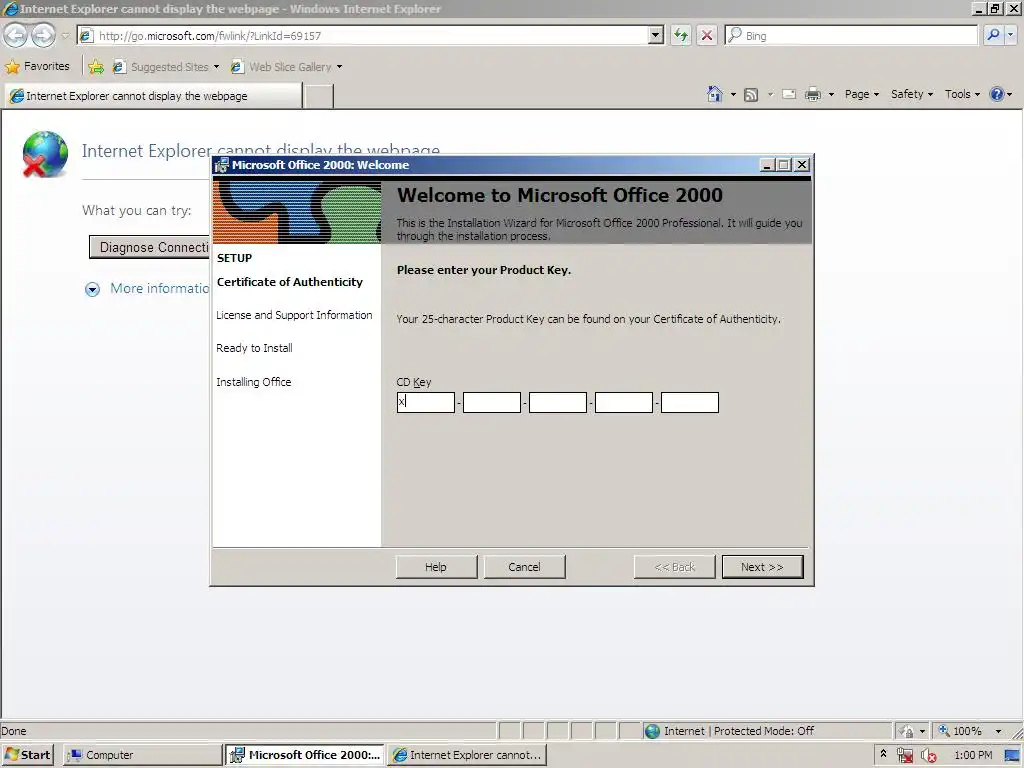This screenshot has width=1024, height=768.
Task: Click the Help question mark icon
Action: (997, 94)
